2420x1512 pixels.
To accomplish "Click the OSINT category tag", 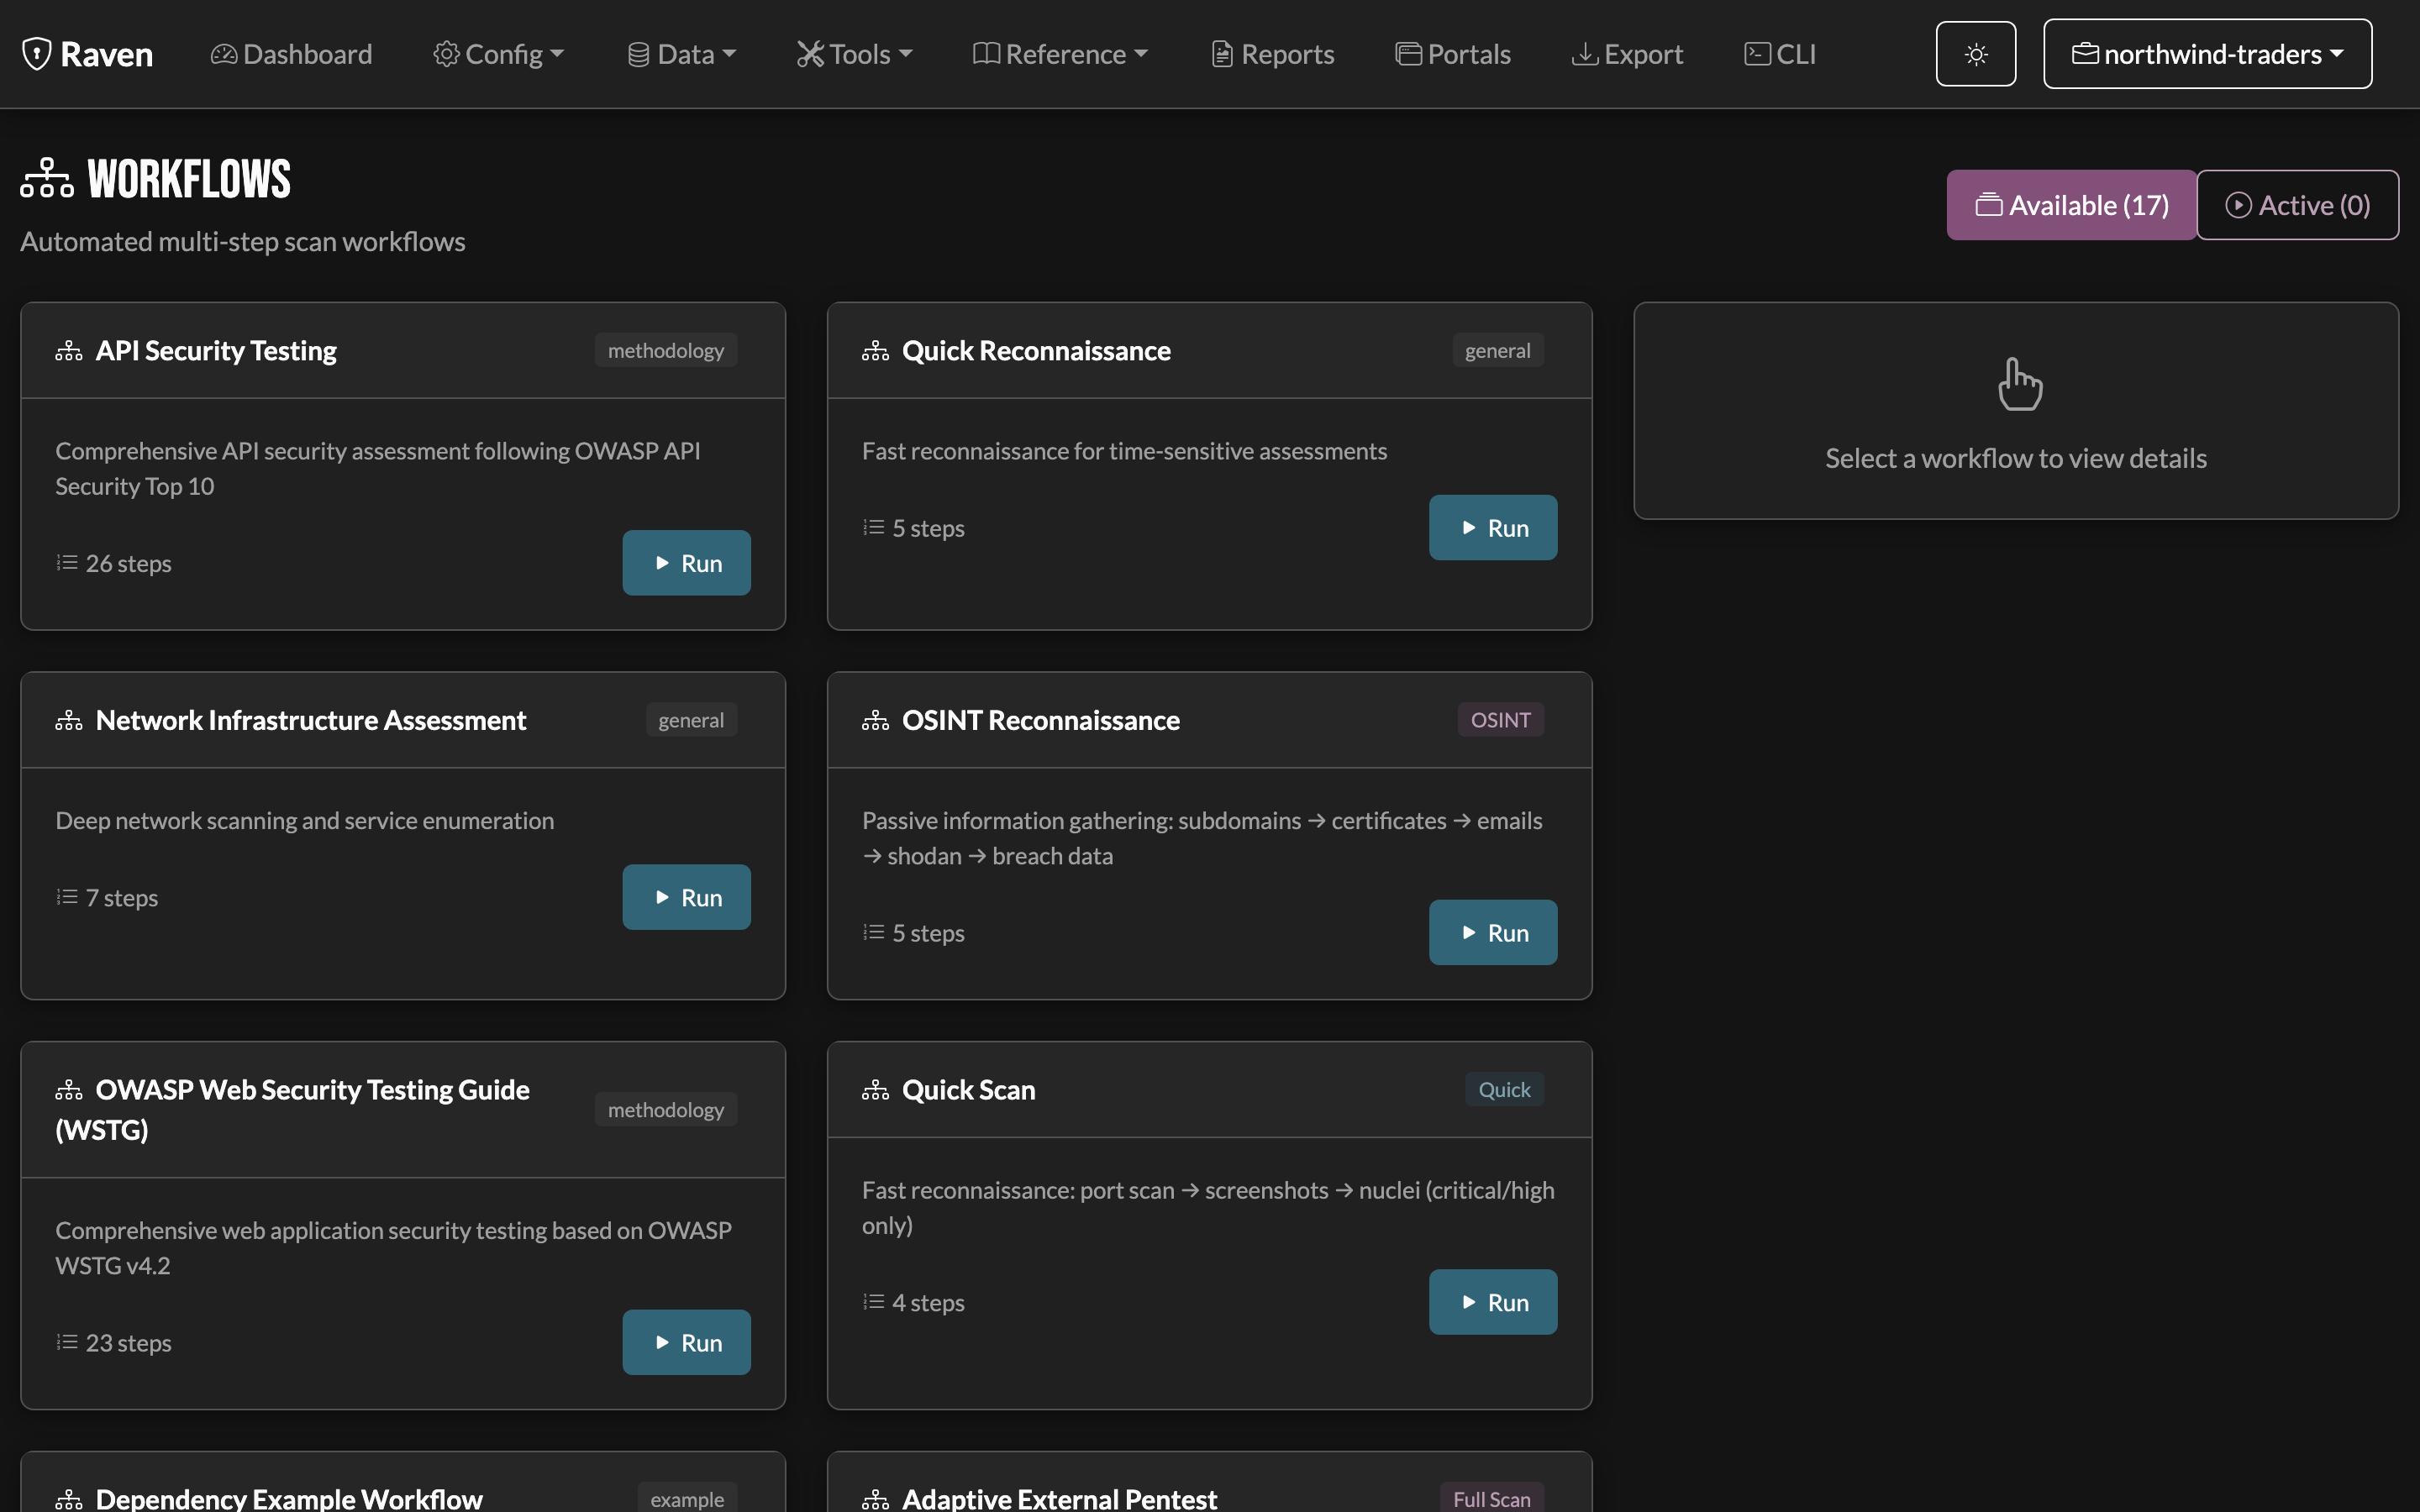I will coord(1500,720).
